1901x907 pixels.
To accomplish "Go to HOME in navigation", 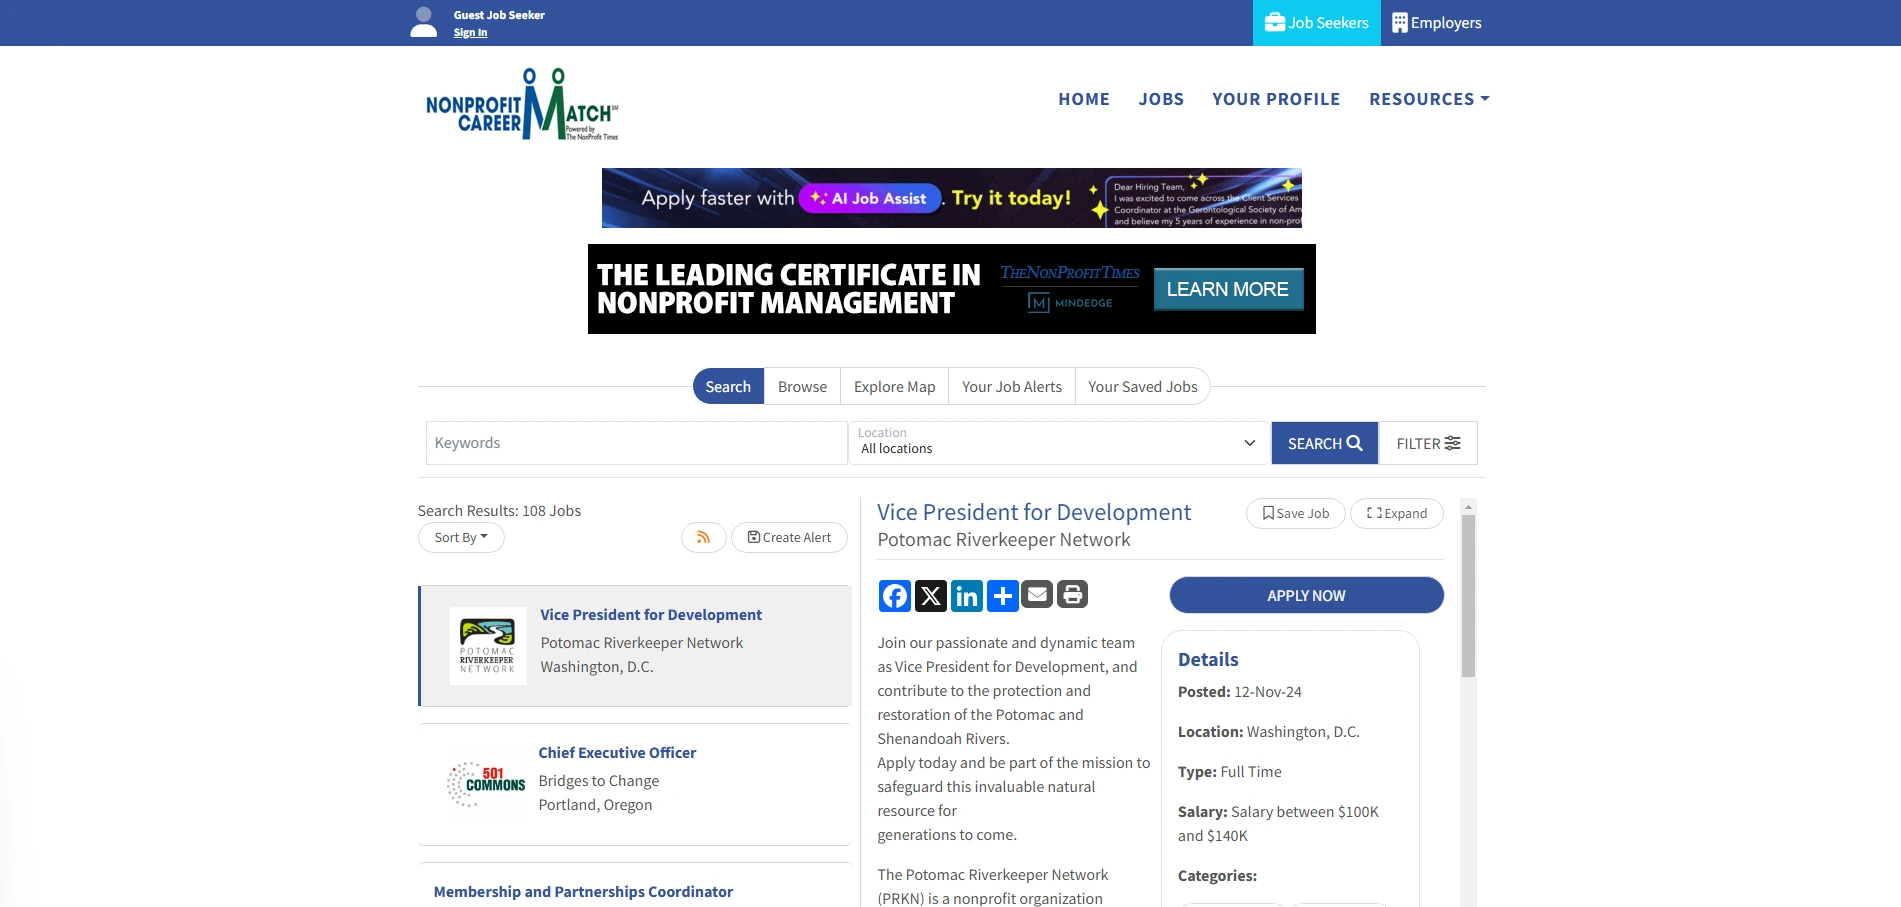I will 1084,99.
